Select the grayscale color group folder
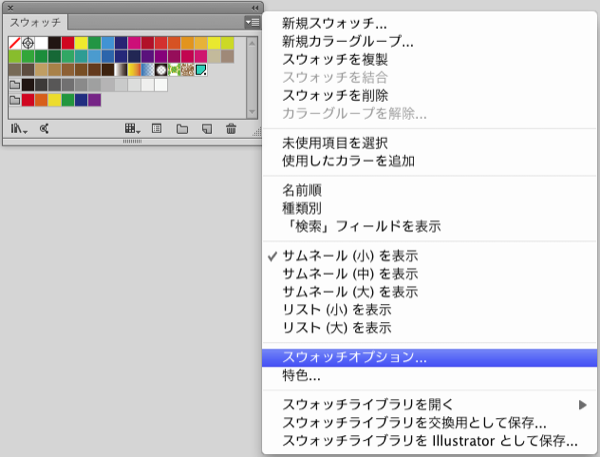 14,85
